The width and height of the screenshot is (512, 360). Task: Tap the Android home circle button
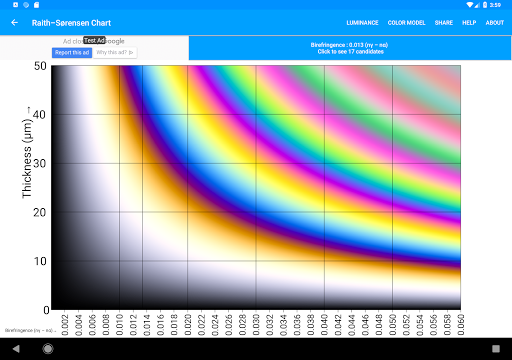(48, 349)
